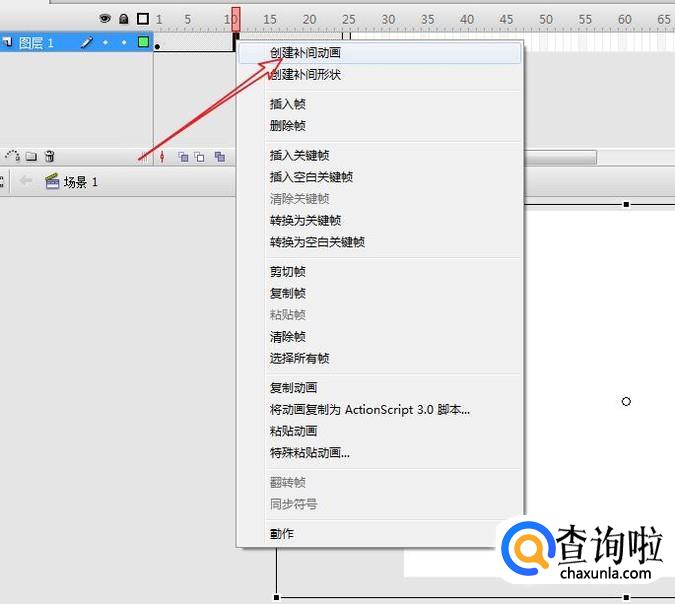Select greyed 同步符号 menu entry

[380, 504]
